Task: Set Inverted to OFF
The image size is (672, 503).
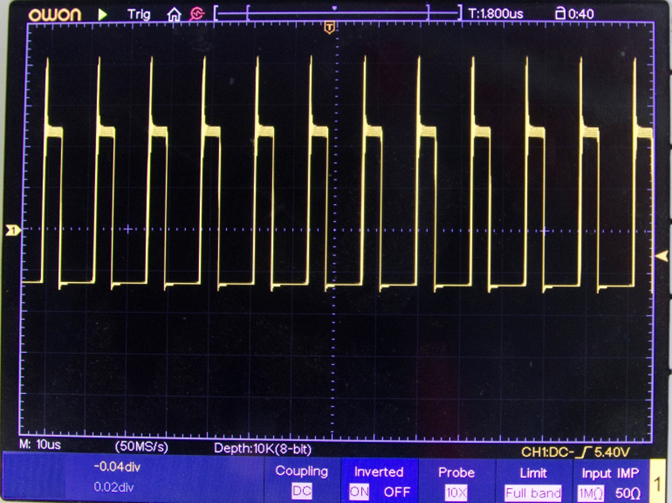Action: pyautogui.click(x=396, y=492)
